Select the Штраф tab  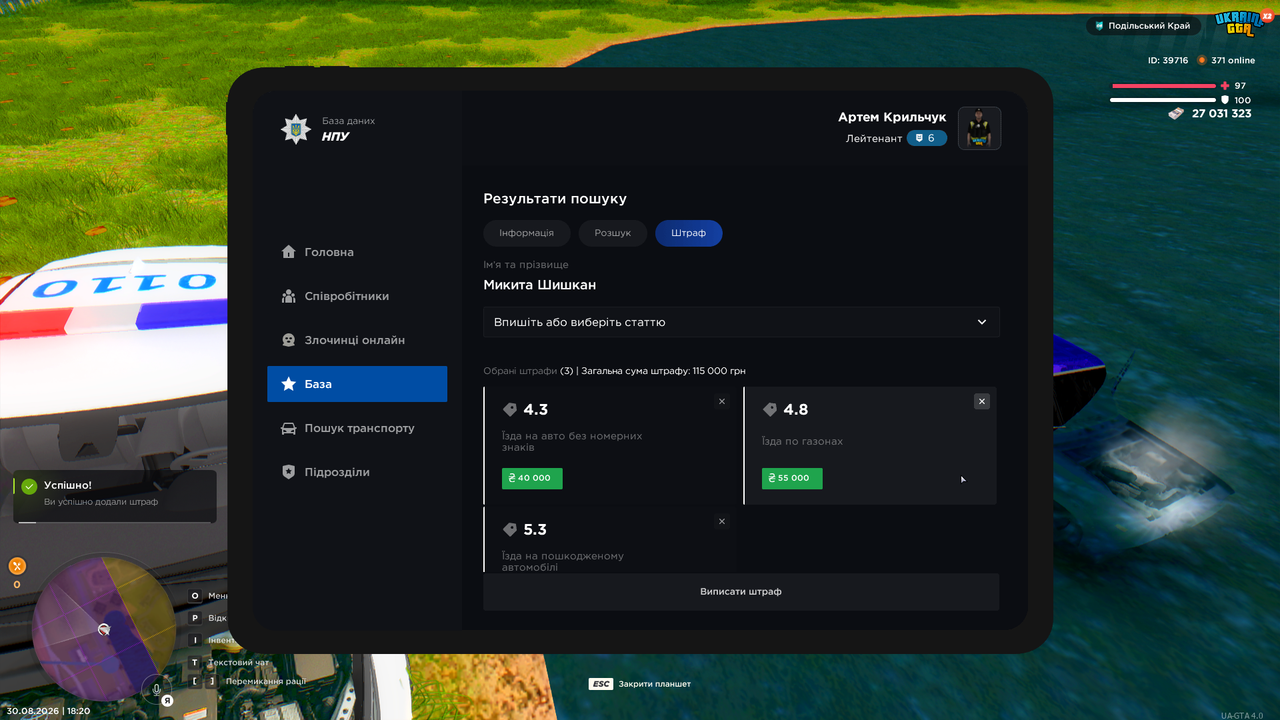[689, 233]
